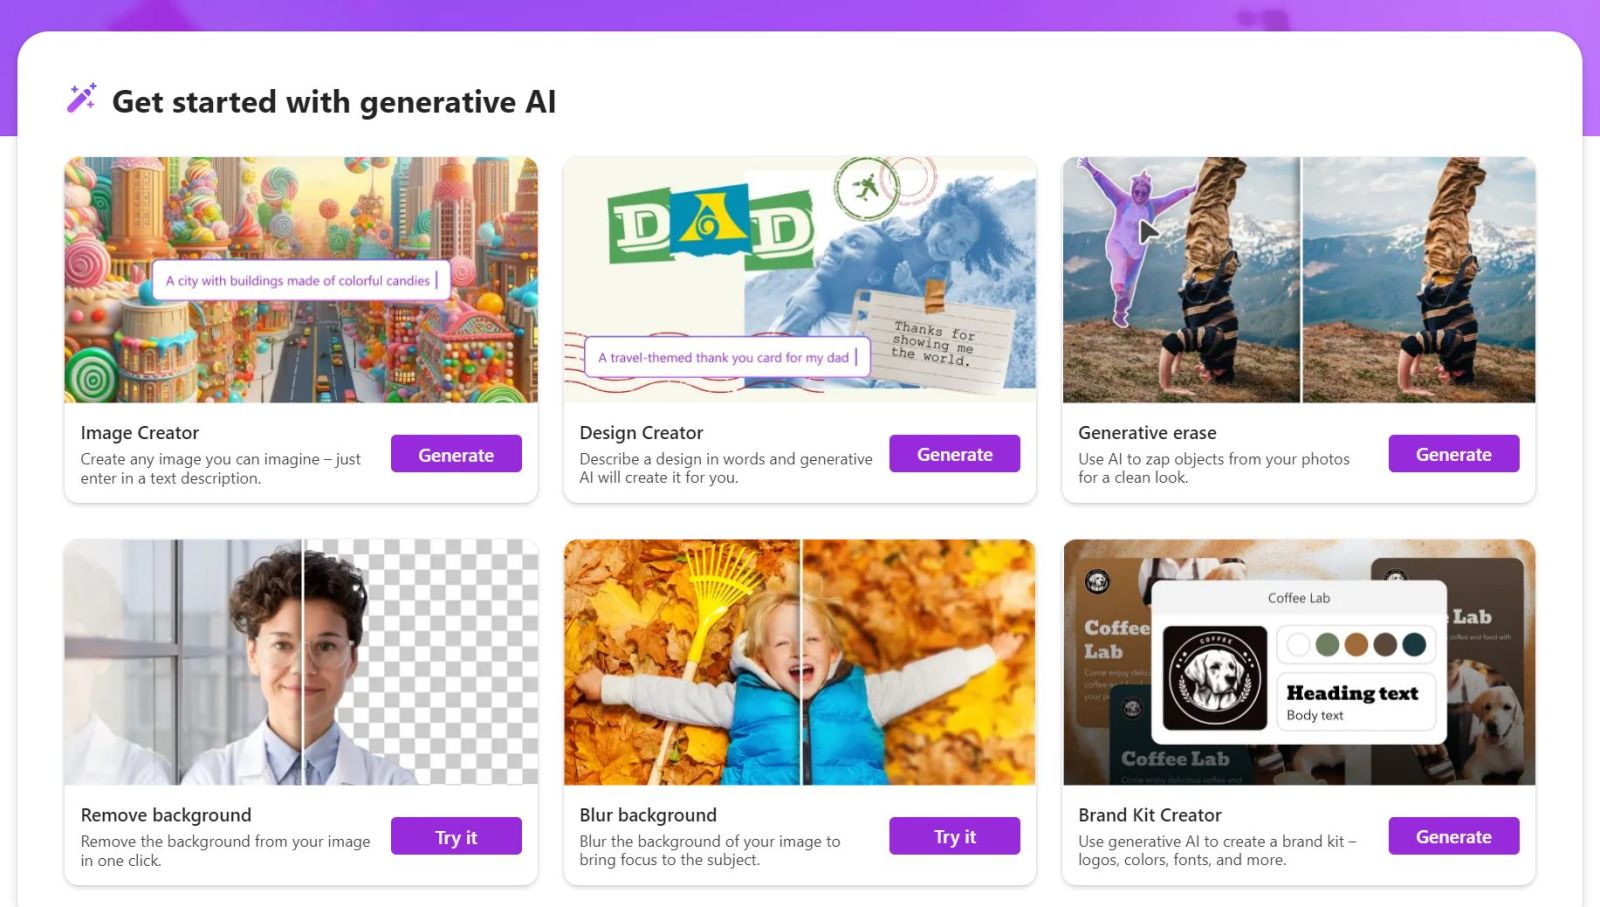The width and height of the screenshot is (1600, 907).
Task: Click the Coffee Lab dog logo icon
Action: click(x=1215, y=677)
